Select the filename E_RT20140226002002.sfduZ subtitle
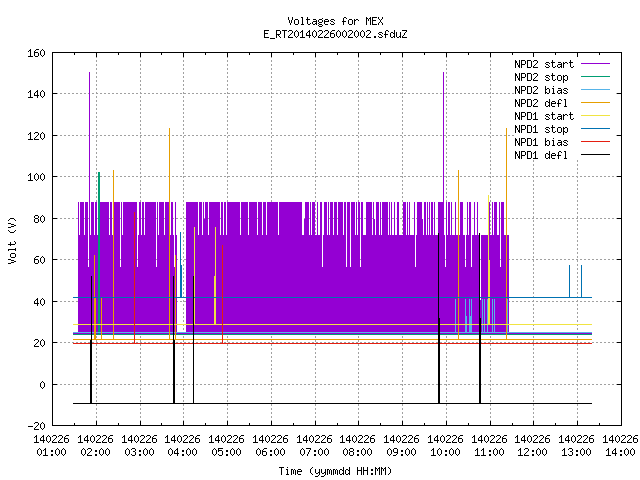Viewport: 640px width, 480px height. pyautogui.click(x=336, y=34)
